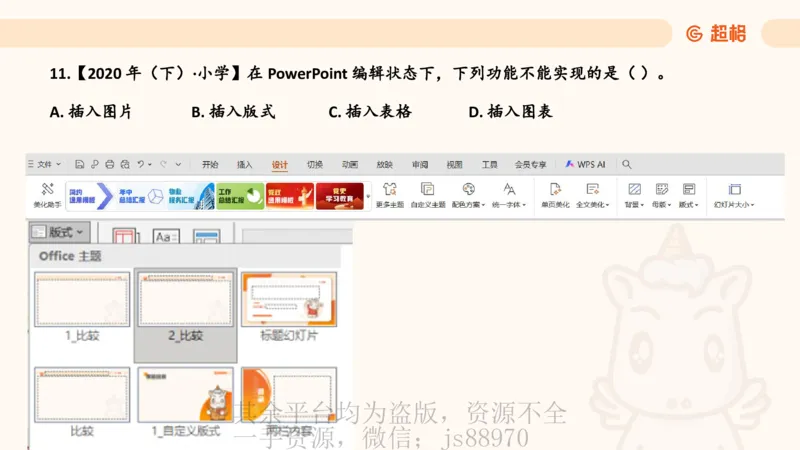Open the 审阅 tab

pos(420,164)
